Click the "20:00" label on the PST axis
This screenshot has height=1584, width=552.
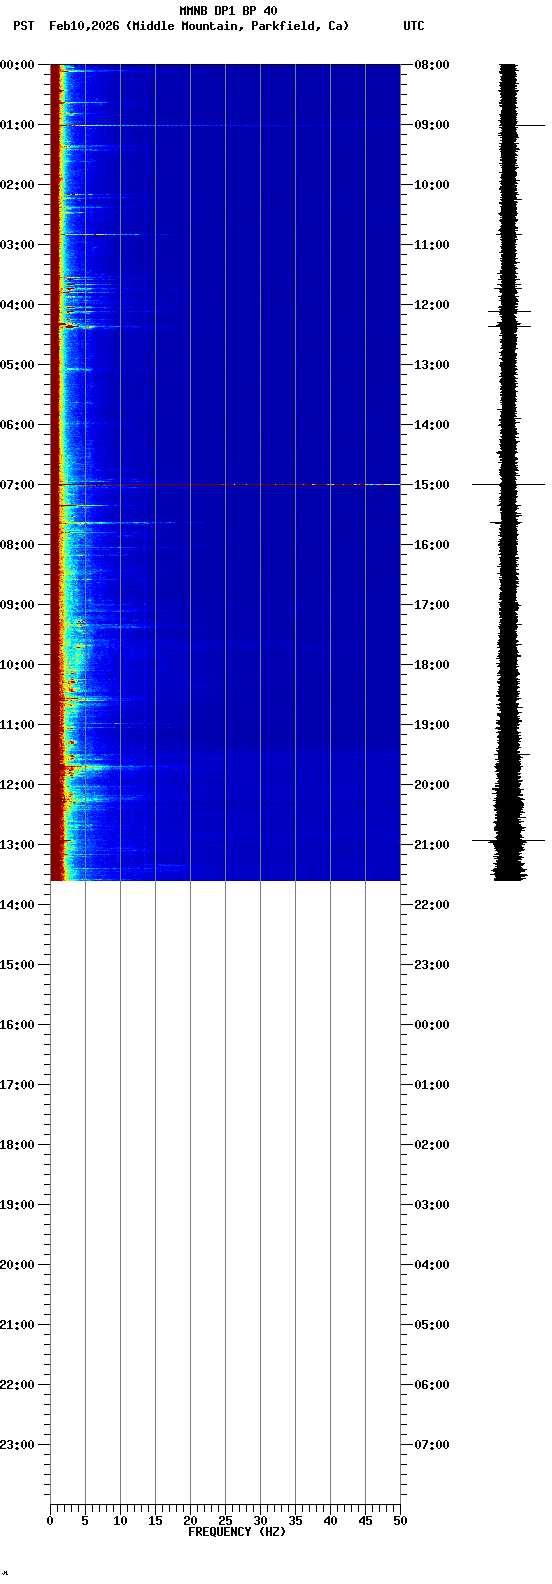tap(17, 1265)
